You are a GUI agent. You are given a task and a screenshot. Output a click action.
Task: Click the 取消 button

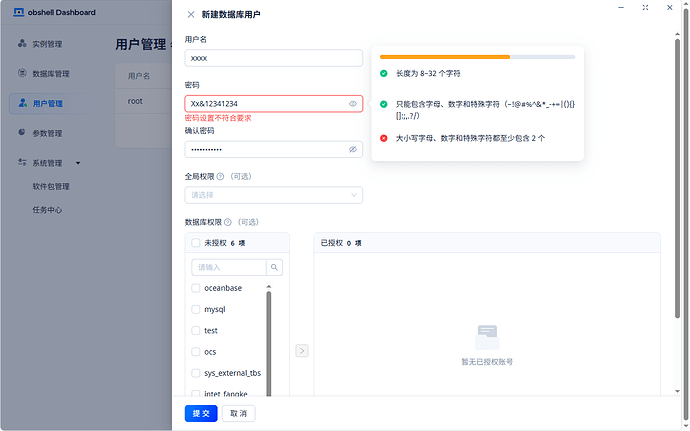(x=239, y=413)
